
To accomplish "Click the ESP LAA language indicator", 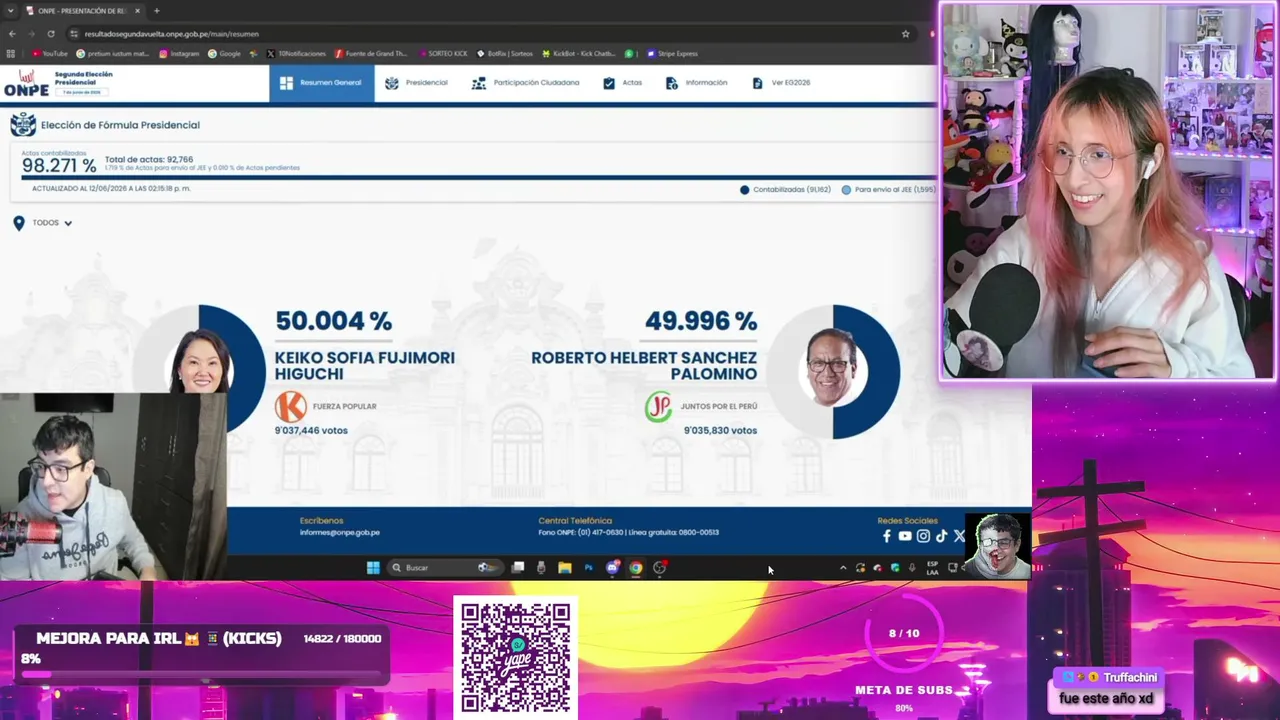I will pos(932,568).
